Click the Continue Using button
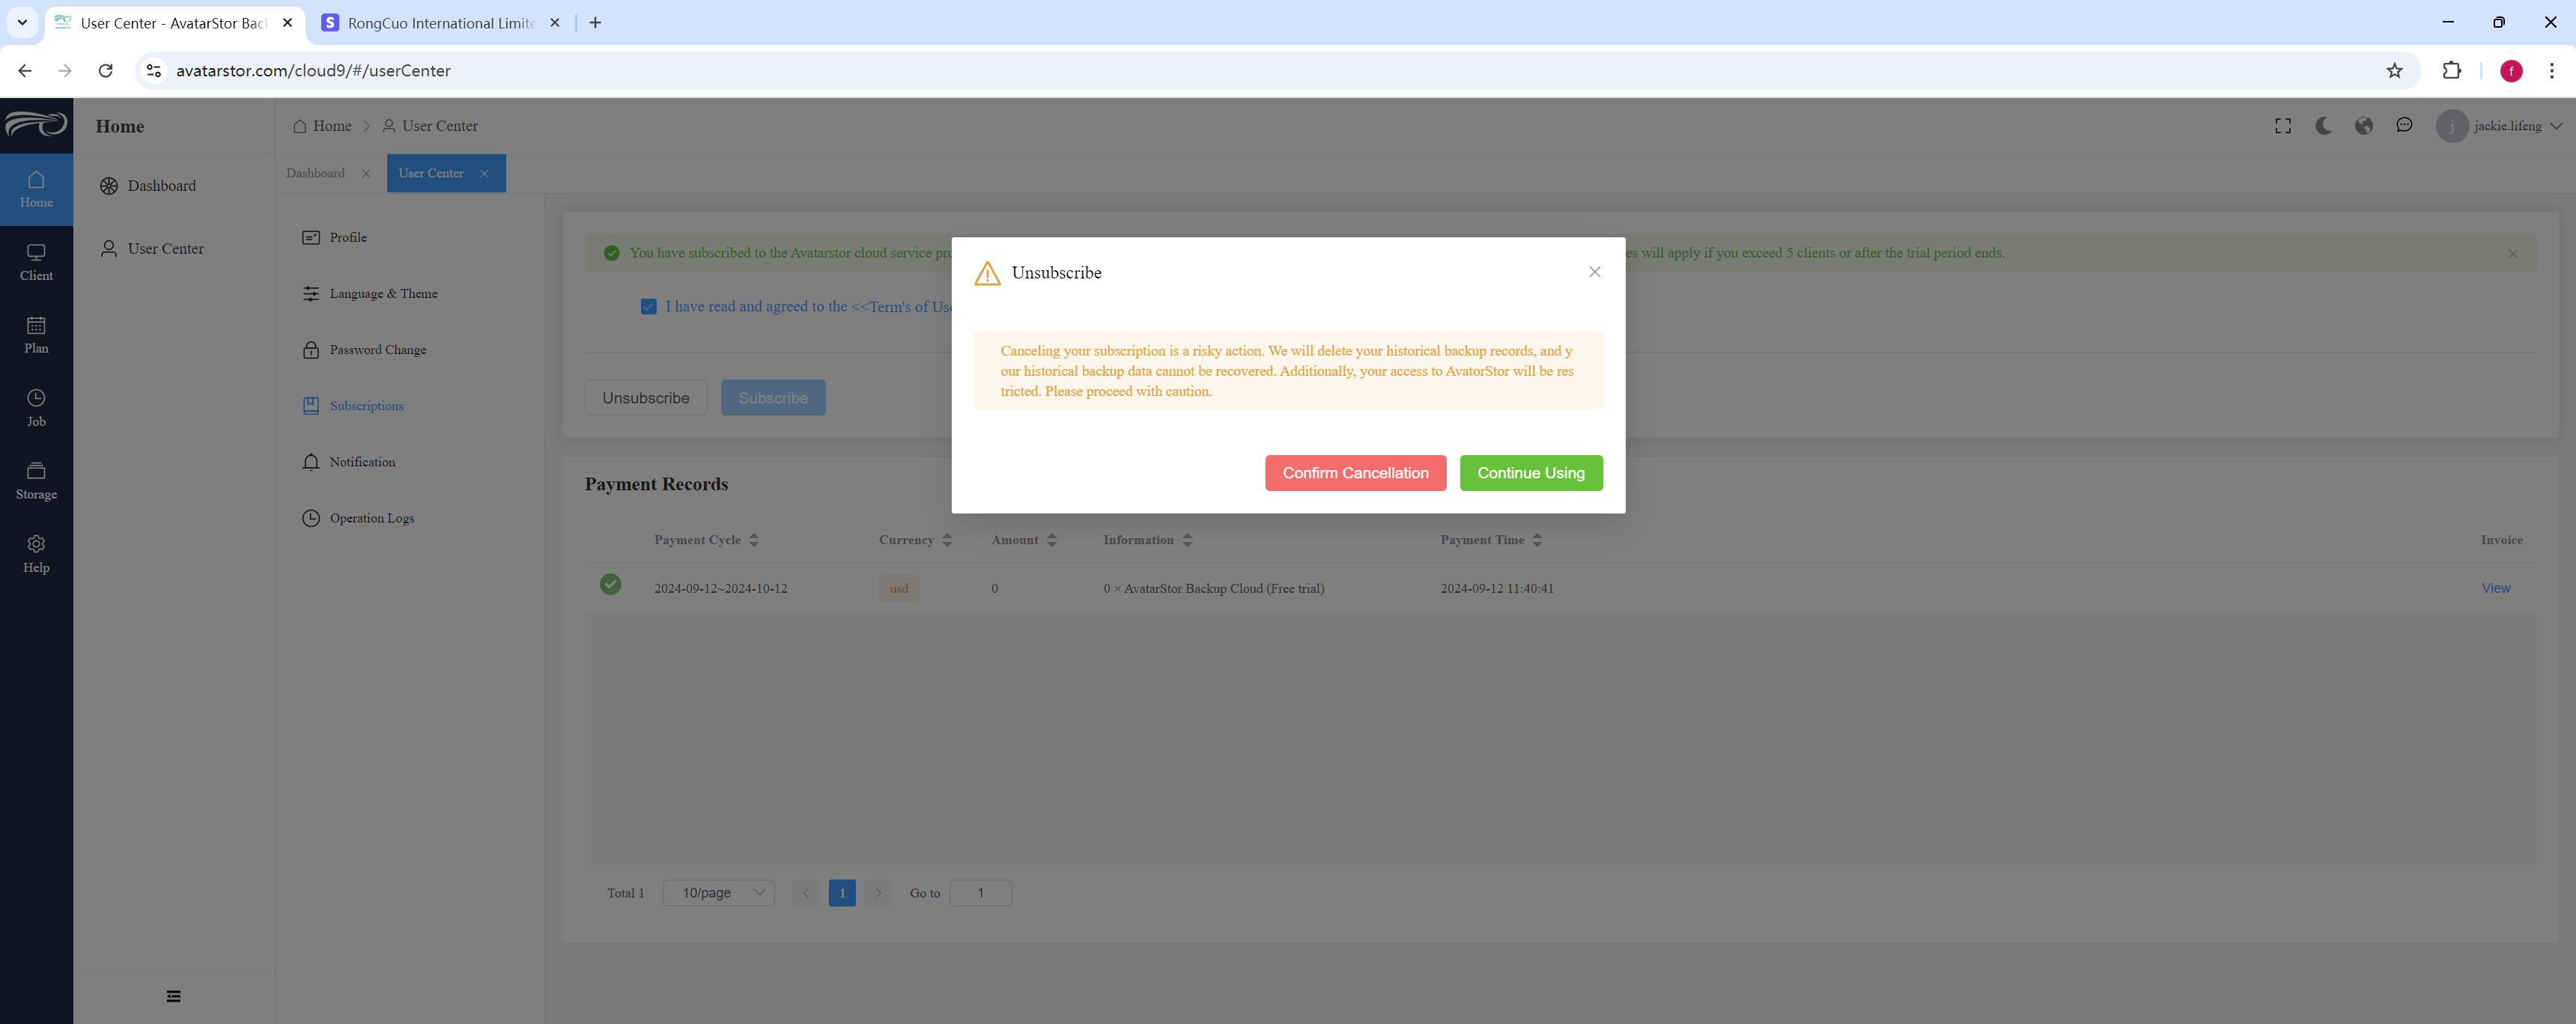The image size is (2576, 1024). click(x=1530, y=473)
